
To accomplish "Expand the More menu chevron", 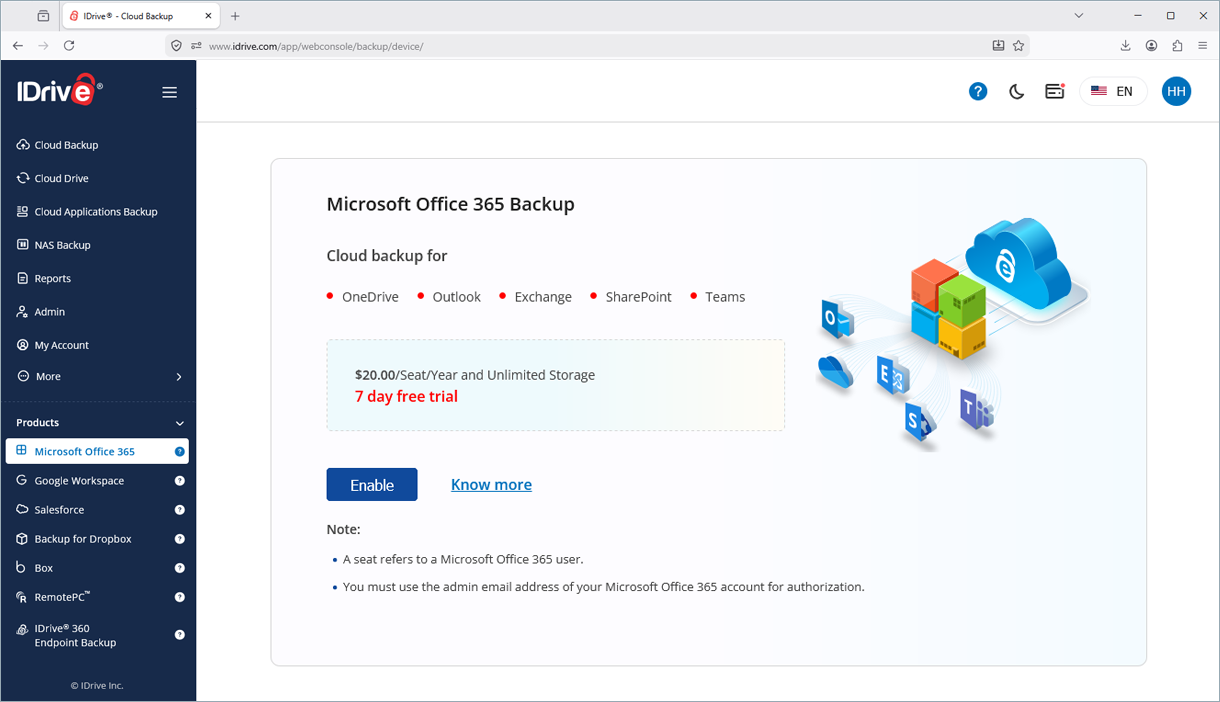I will (x=179, y=377).
